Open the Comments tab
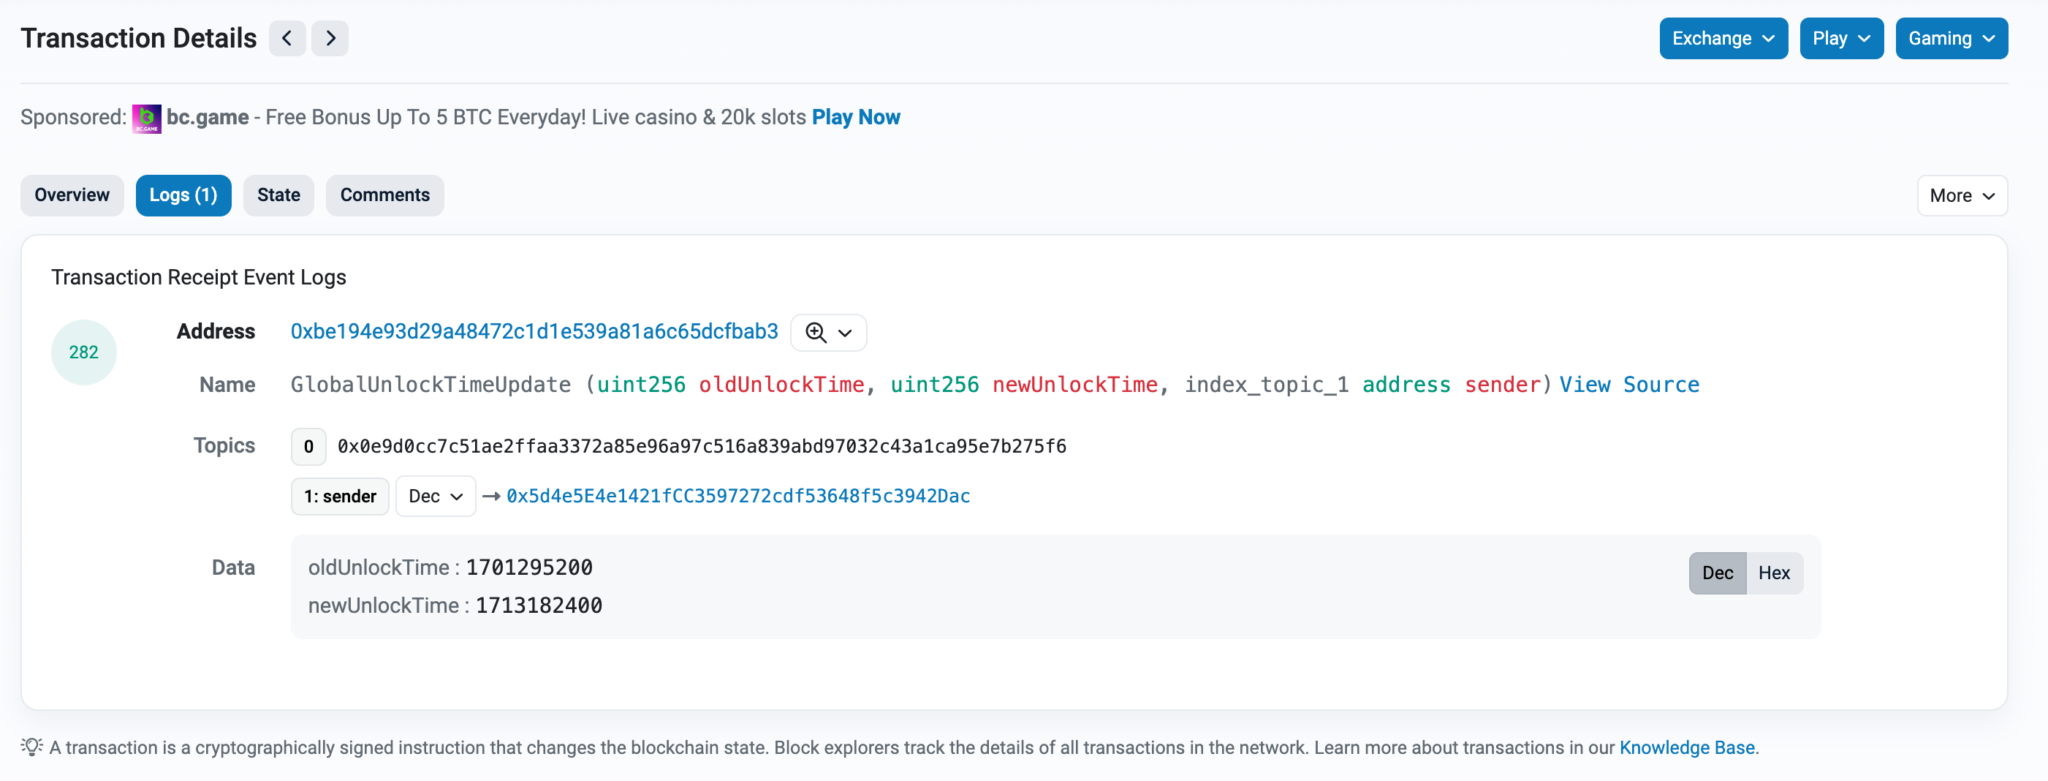 pos(385,195)
